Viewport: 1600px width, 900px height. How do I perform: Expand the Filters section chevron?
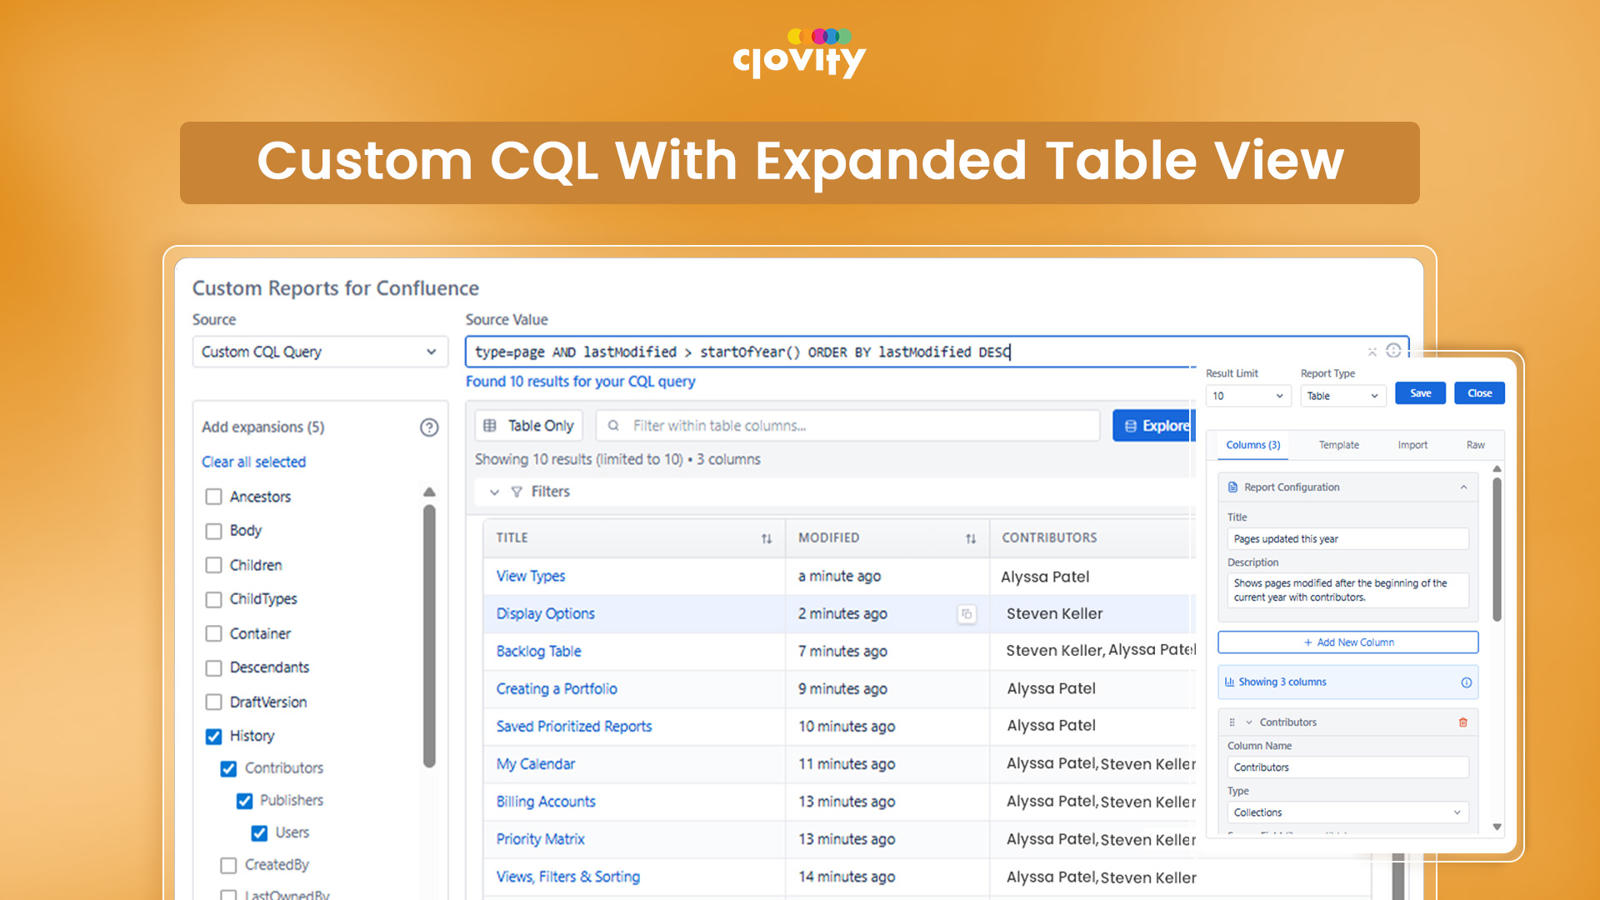[x=494, y=492]
